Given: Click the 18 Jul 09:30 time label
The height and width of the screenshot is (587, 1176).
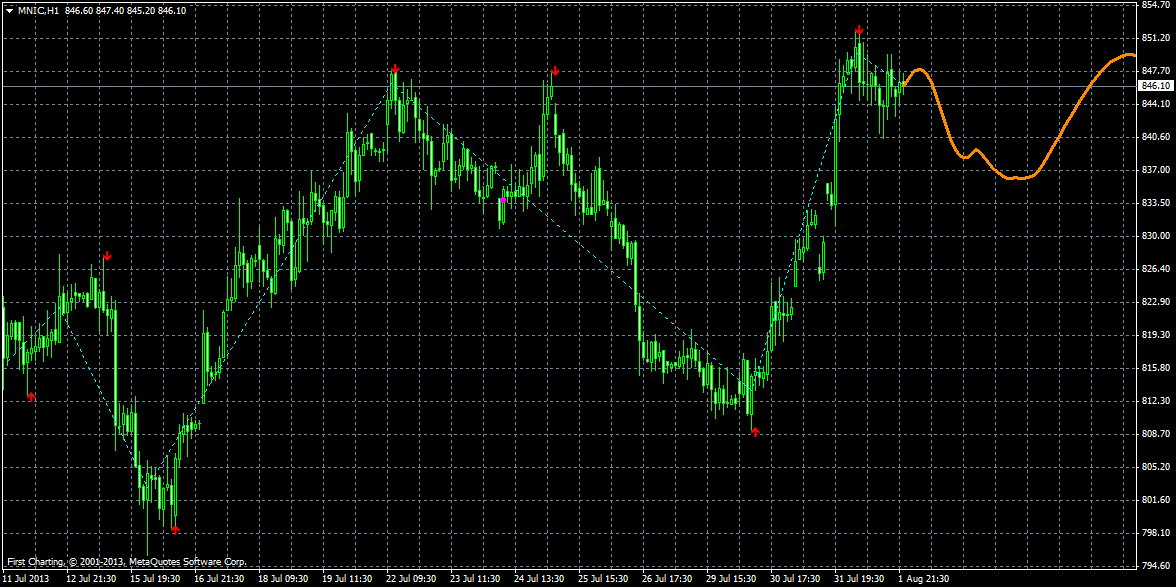Looking at the screenshot, I should coord(284,579).
